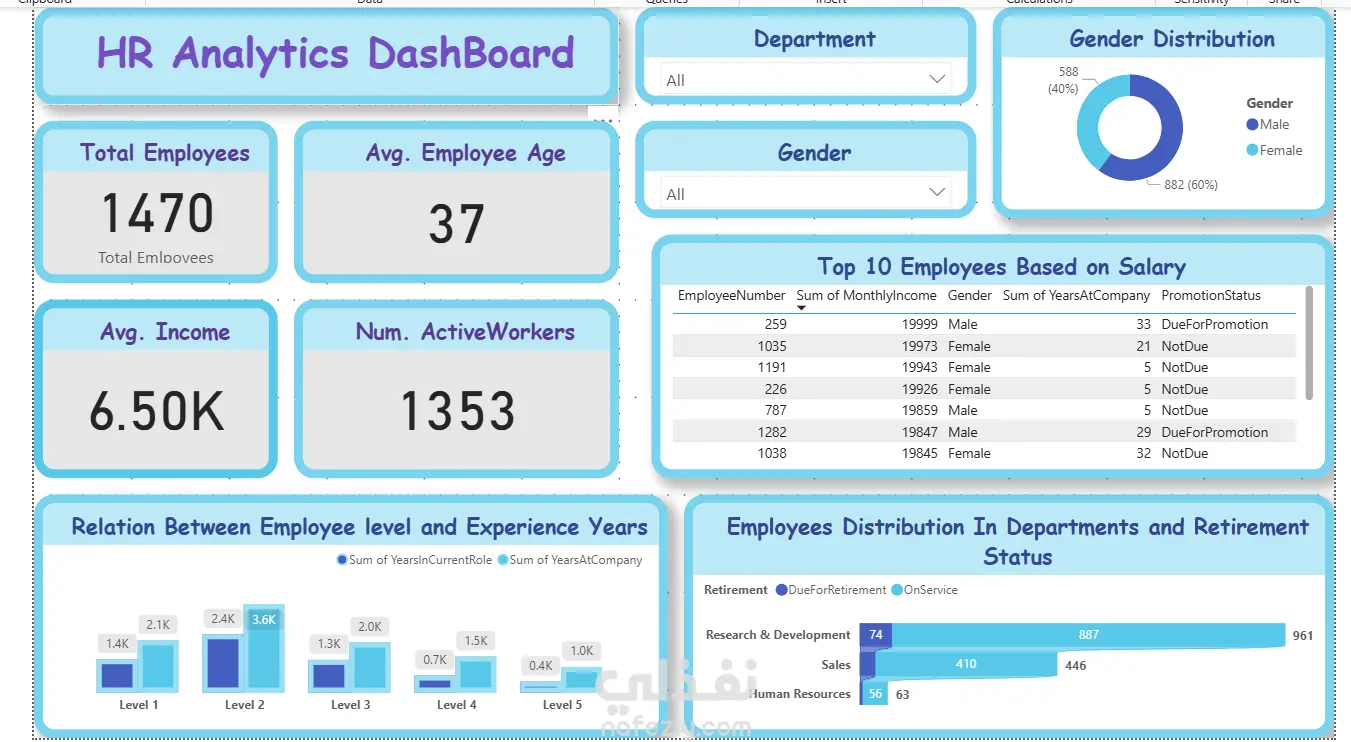Sort table by PromotionStatus column header
This screenshot has width=1351, height=742.
coord(1211,296)
